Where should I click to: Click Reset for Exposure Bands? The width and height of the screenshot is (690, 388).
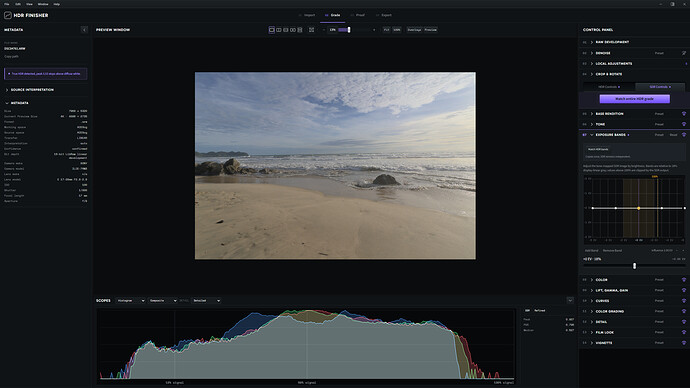point(673,135)
